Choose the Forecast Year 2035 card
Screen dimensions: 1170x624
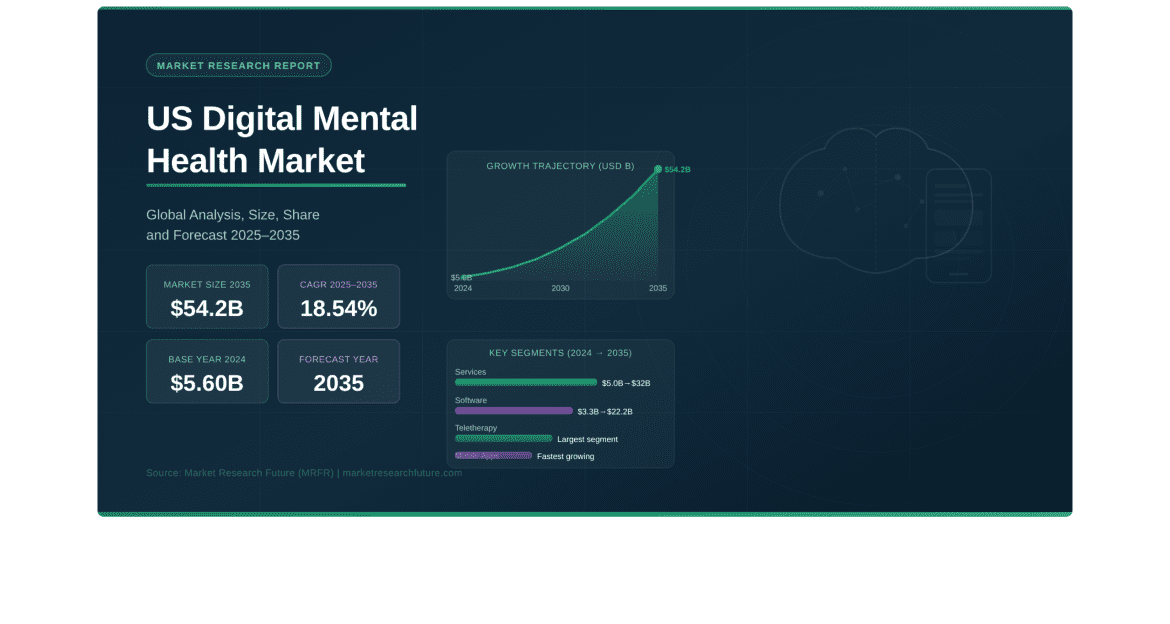338,371
